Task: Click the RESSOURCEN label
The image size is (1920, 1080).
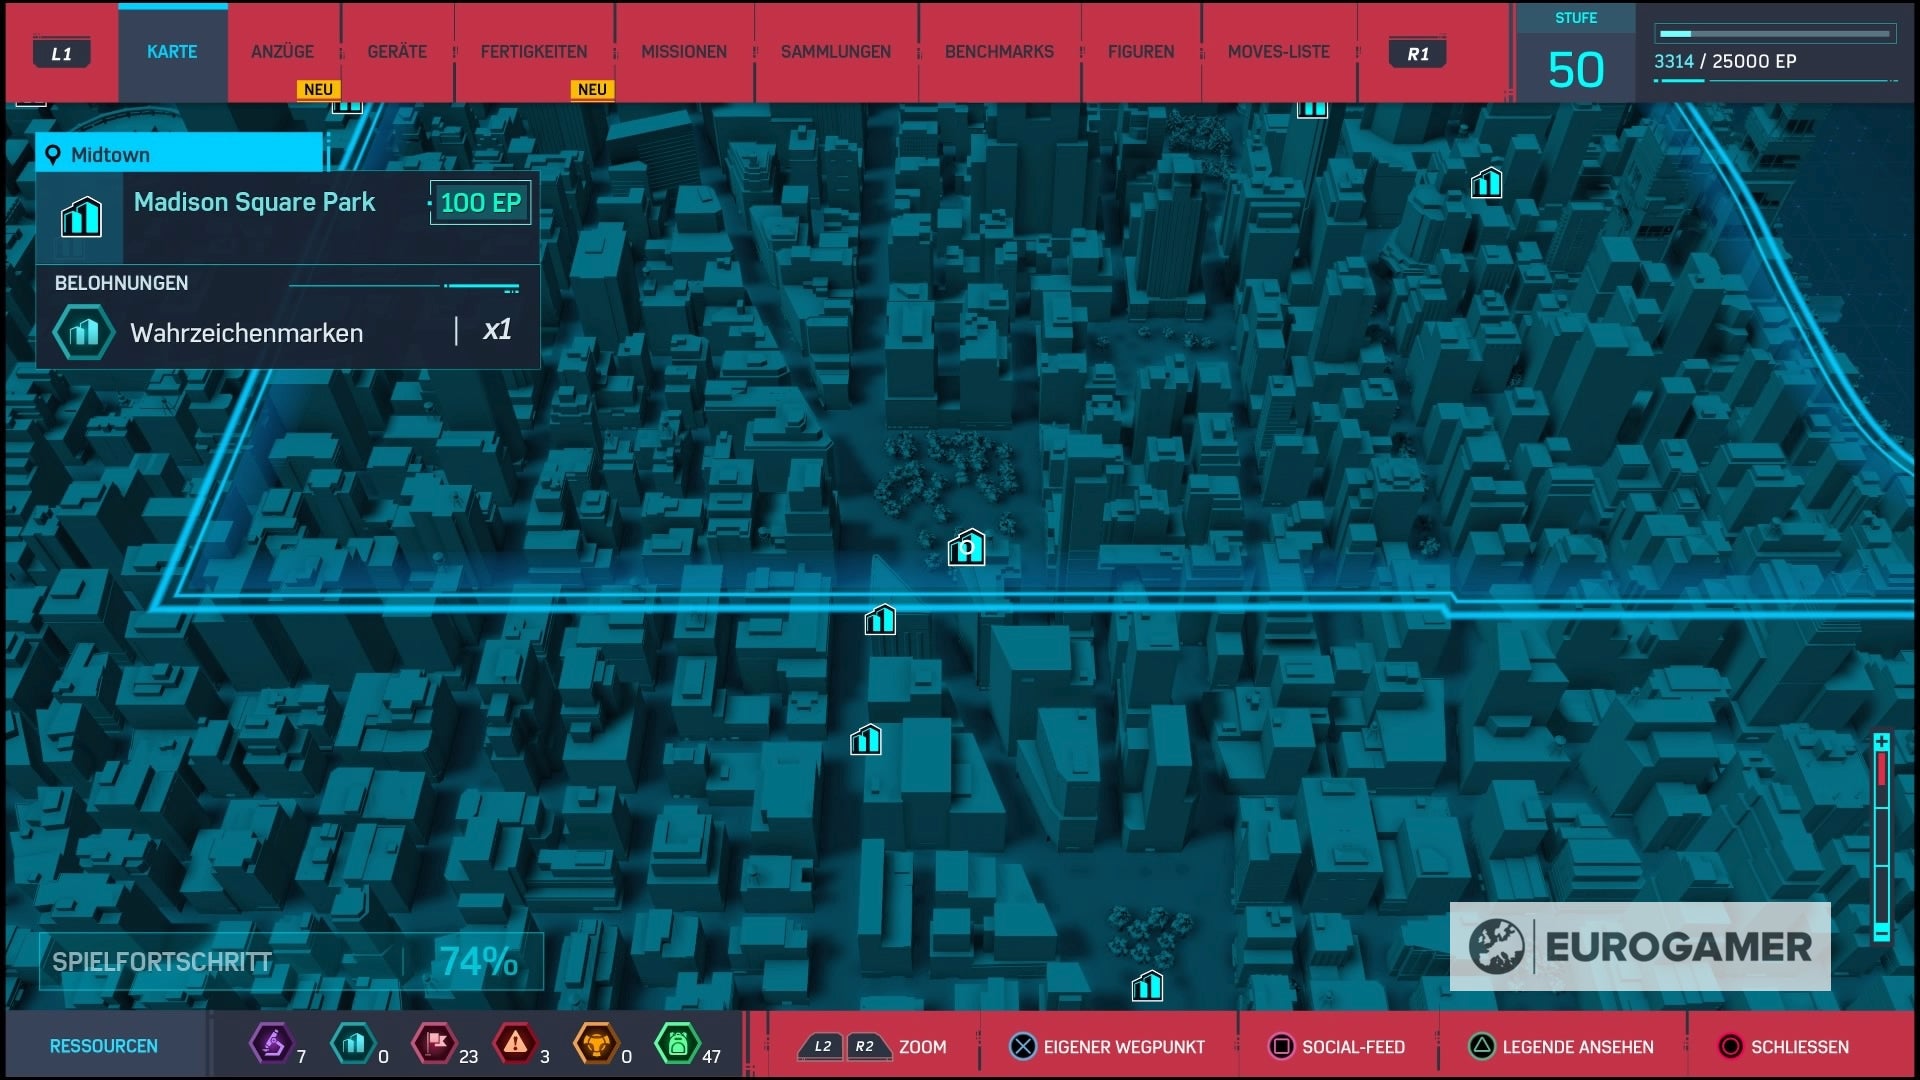Action: (x=104, y=1046)
